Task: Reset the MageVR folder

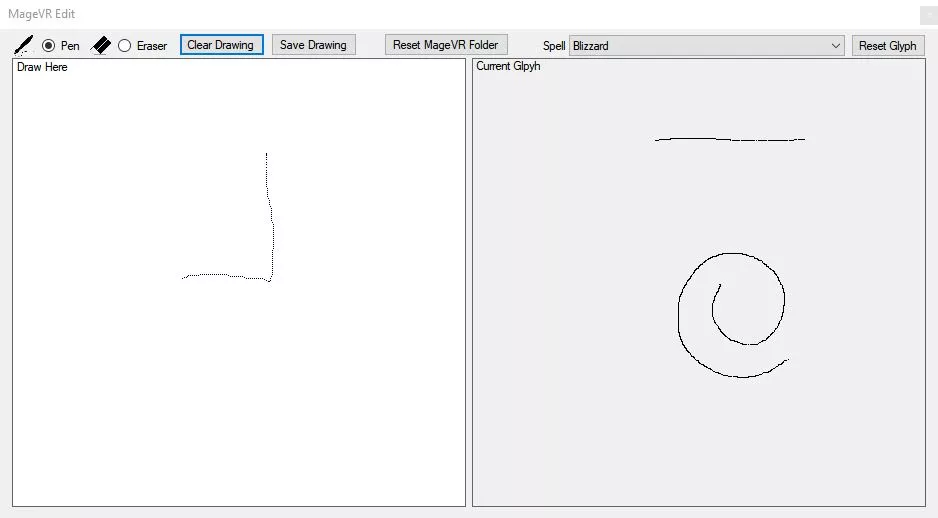Action: 446,45
